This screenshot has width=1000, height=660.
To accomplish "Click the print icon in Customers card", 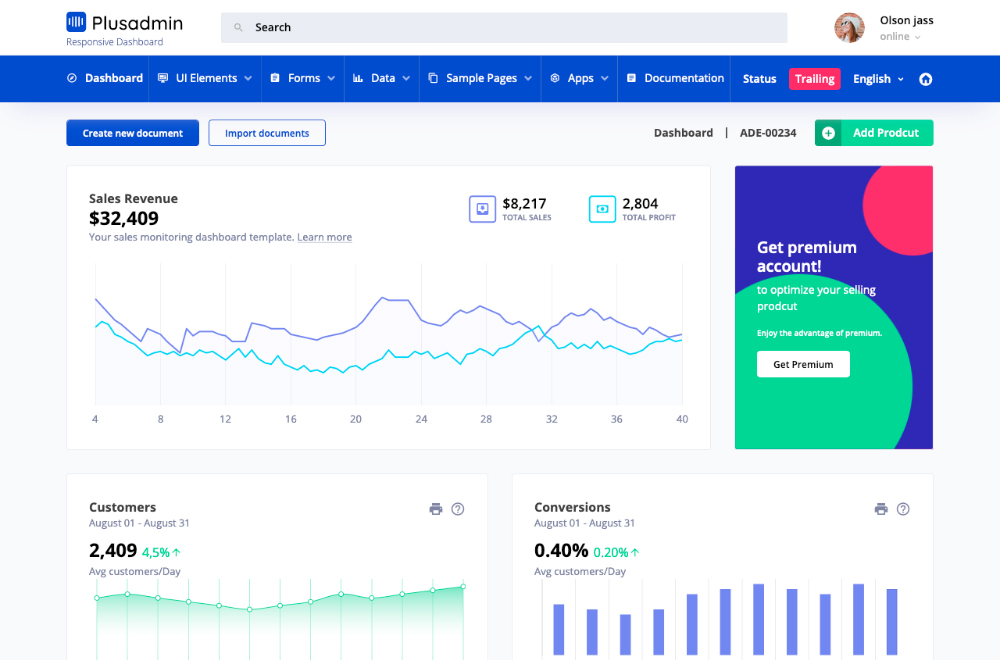I will pos(436,509).
